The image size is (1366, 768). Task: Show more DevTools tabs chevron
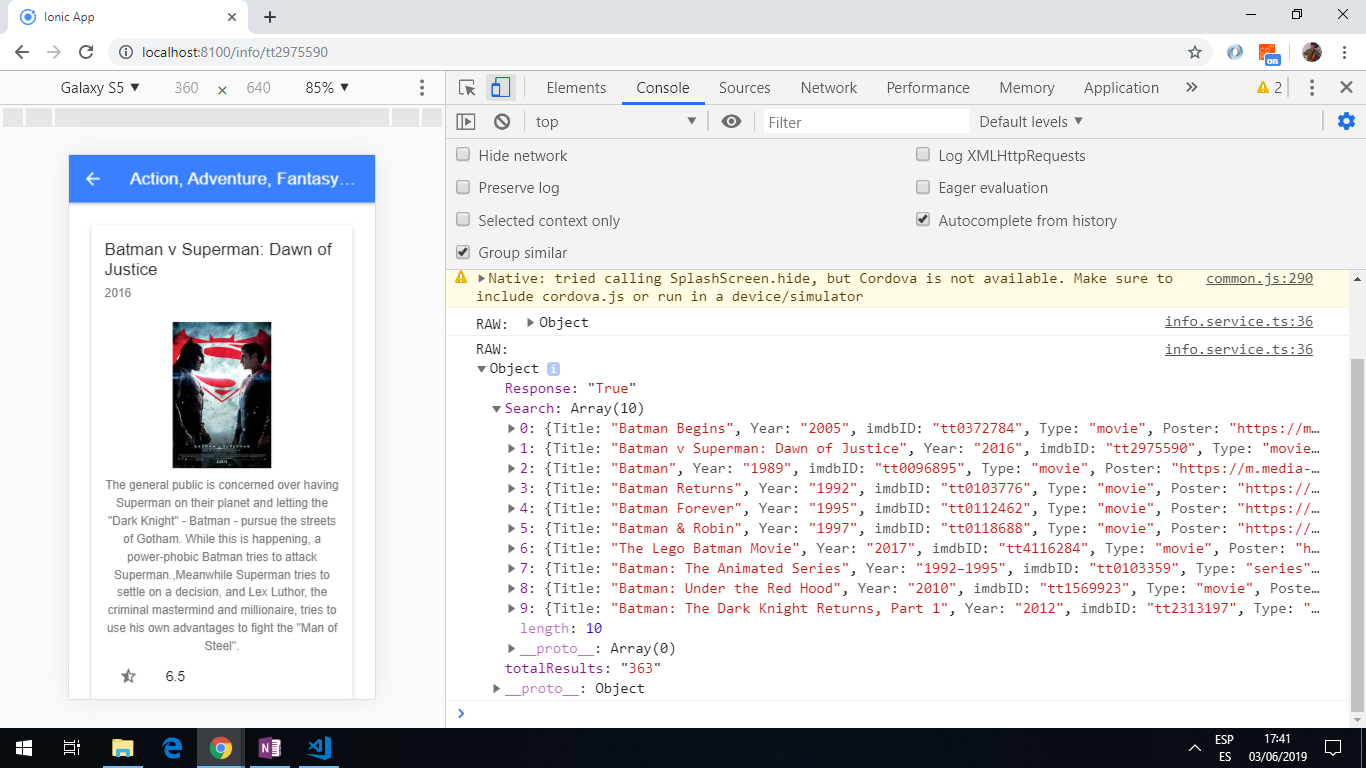point(1191,88)
